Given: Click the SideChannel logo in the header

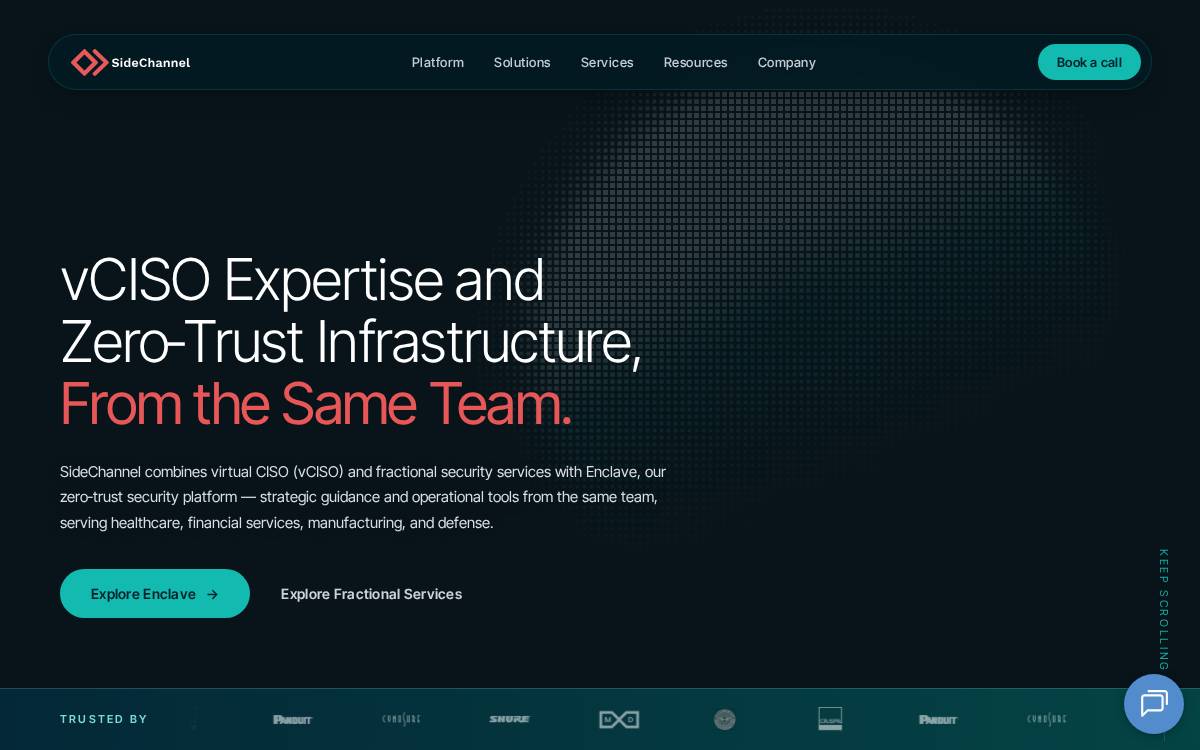Looking at the screenshot, I should coord(130,62).
